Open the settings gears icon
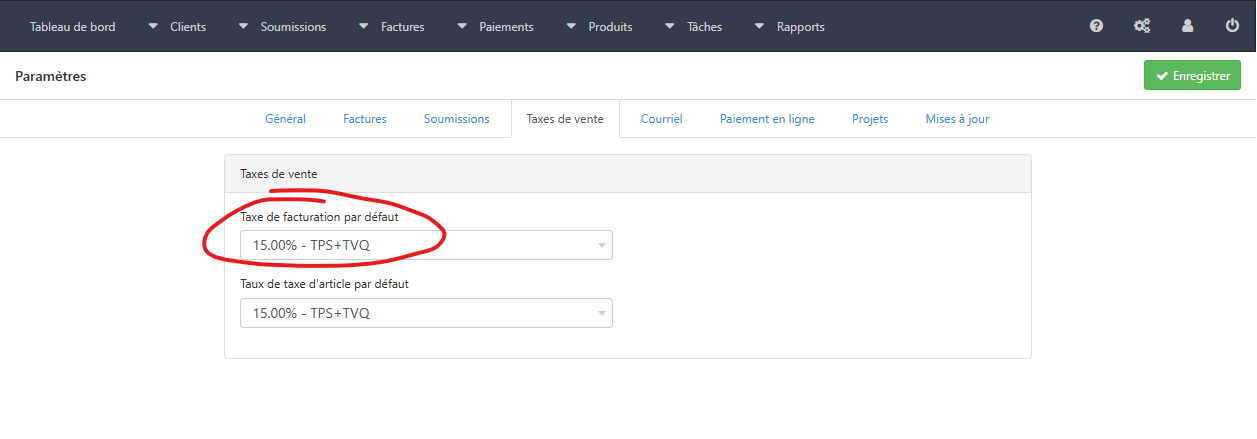Screen dimensions: 1257x439 point(1142,26)
